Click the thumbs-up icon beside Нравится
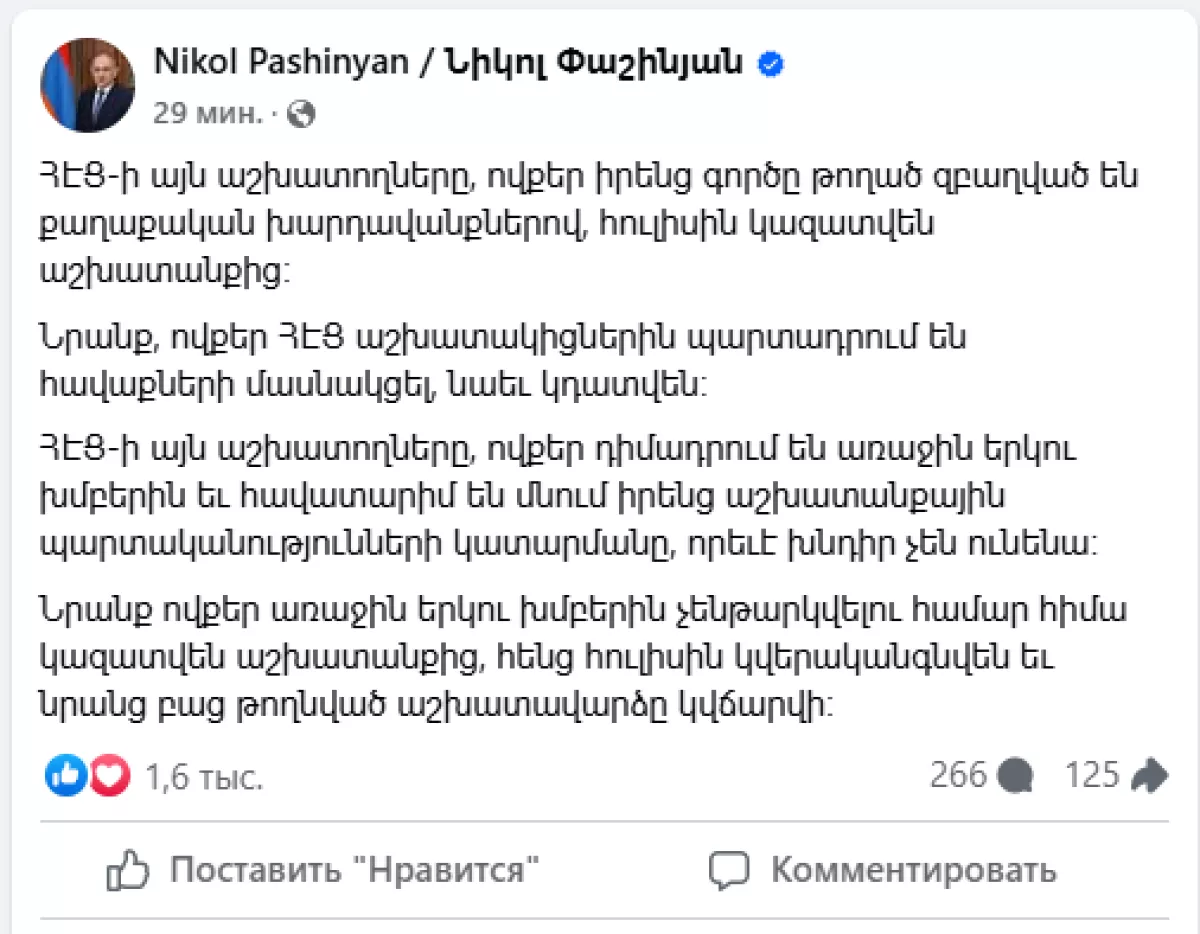Image resolution: width=1200 pixels, height=934 pixels. tap(128, 870)
